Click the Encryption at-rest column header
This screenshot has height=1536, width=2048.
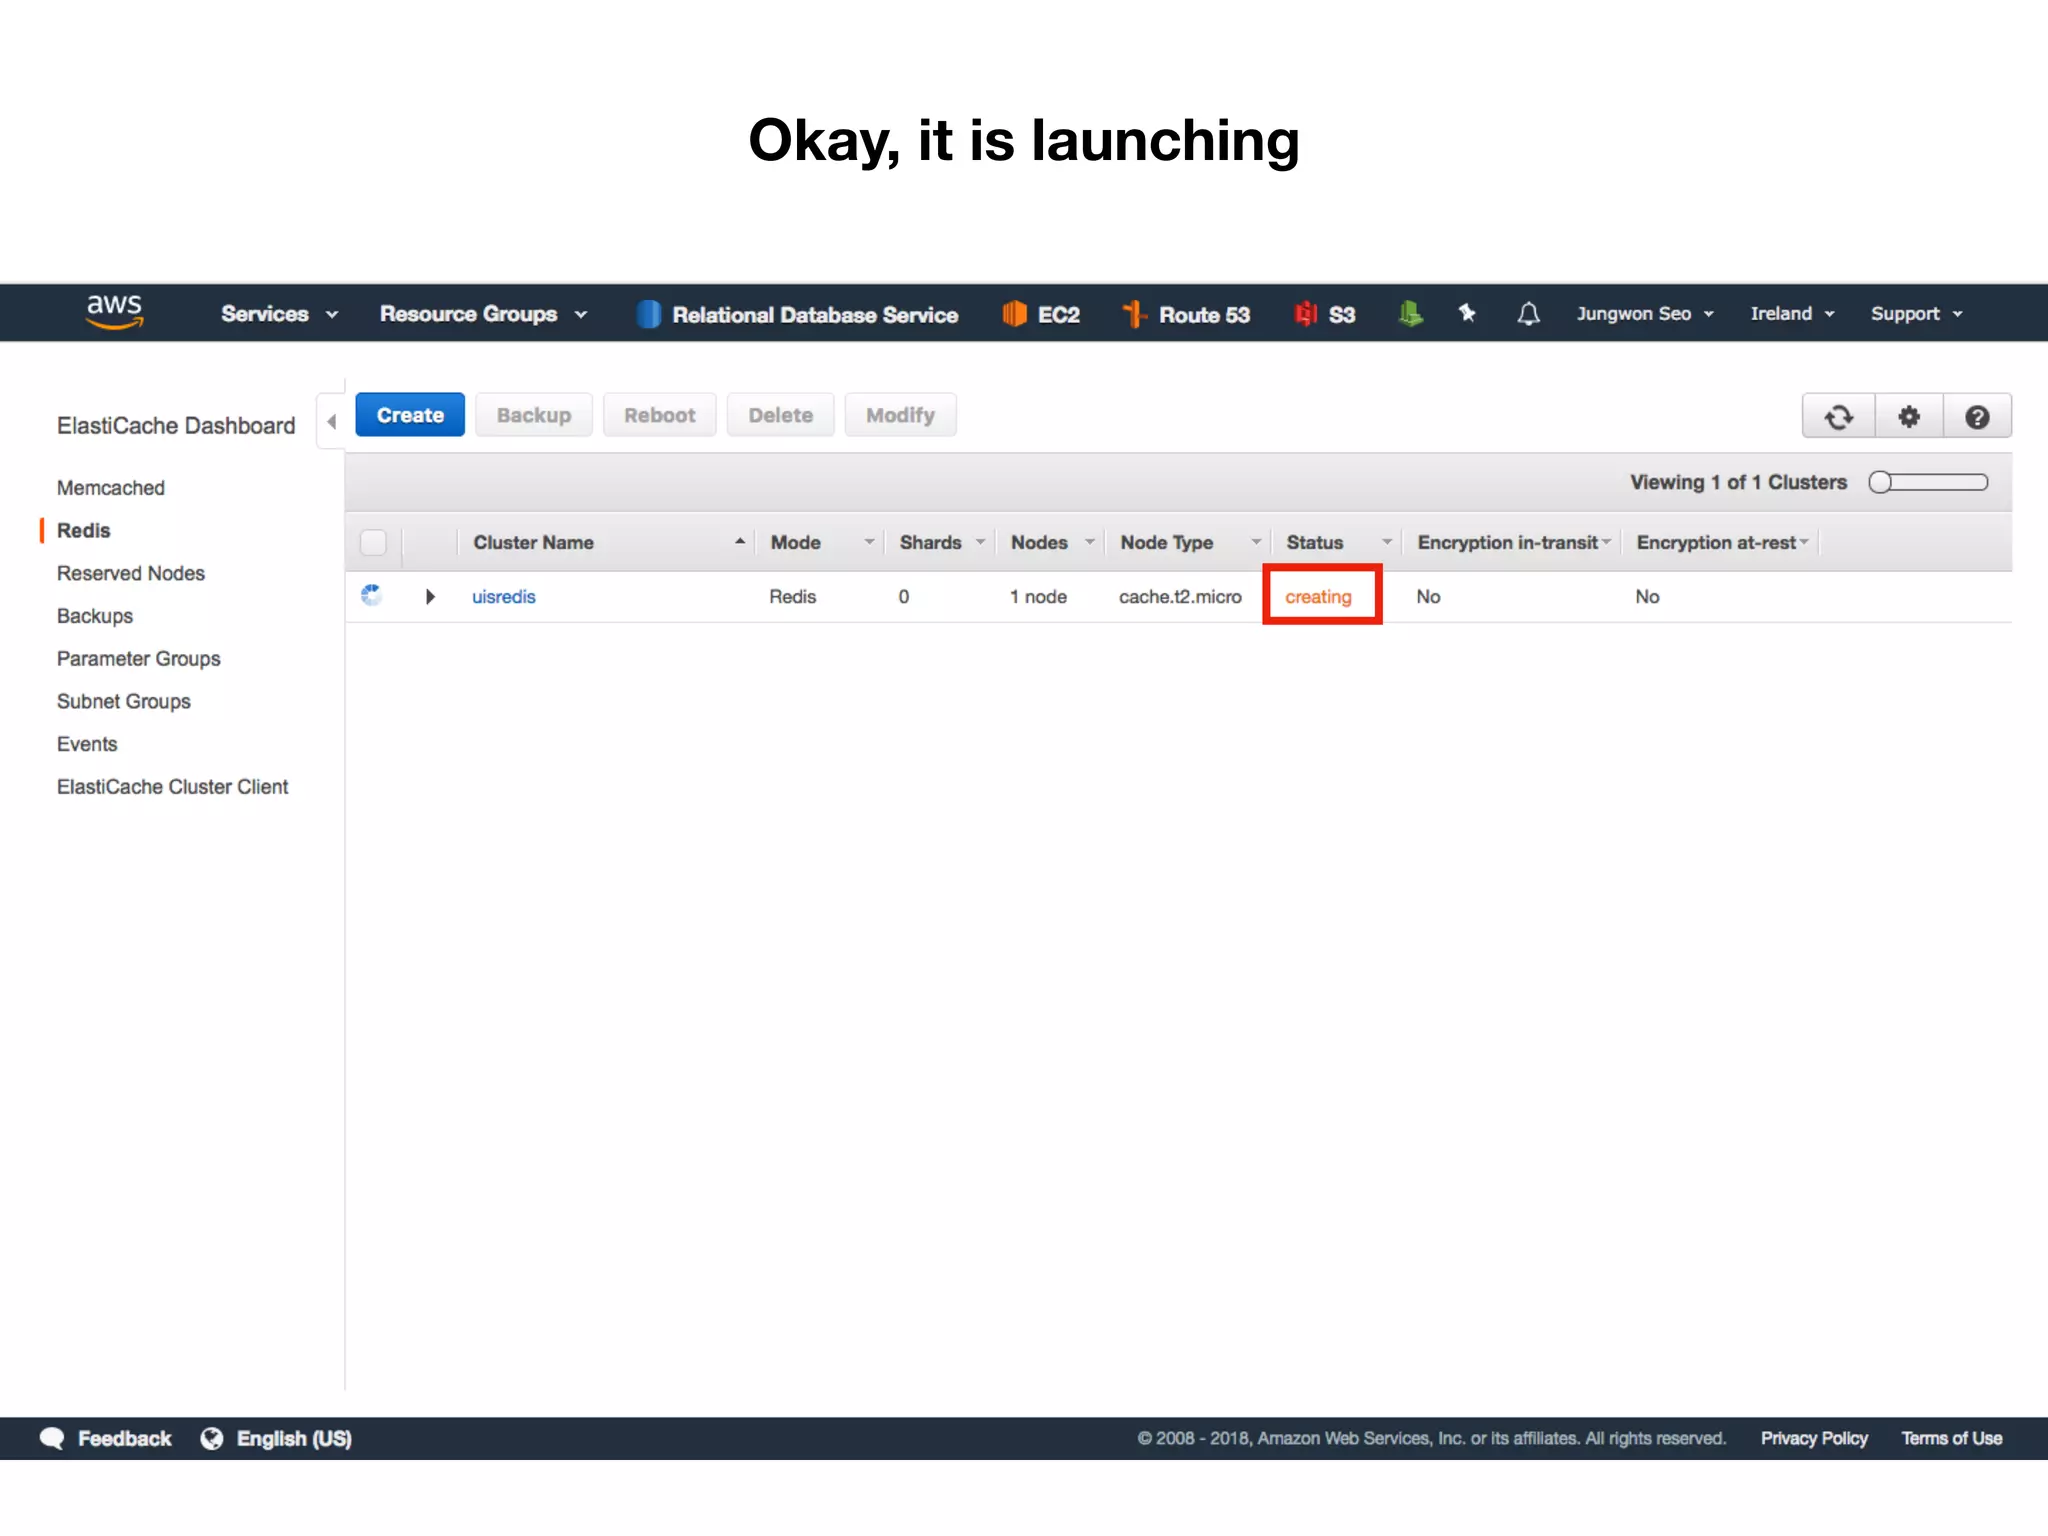click(x=1716, y=542)
